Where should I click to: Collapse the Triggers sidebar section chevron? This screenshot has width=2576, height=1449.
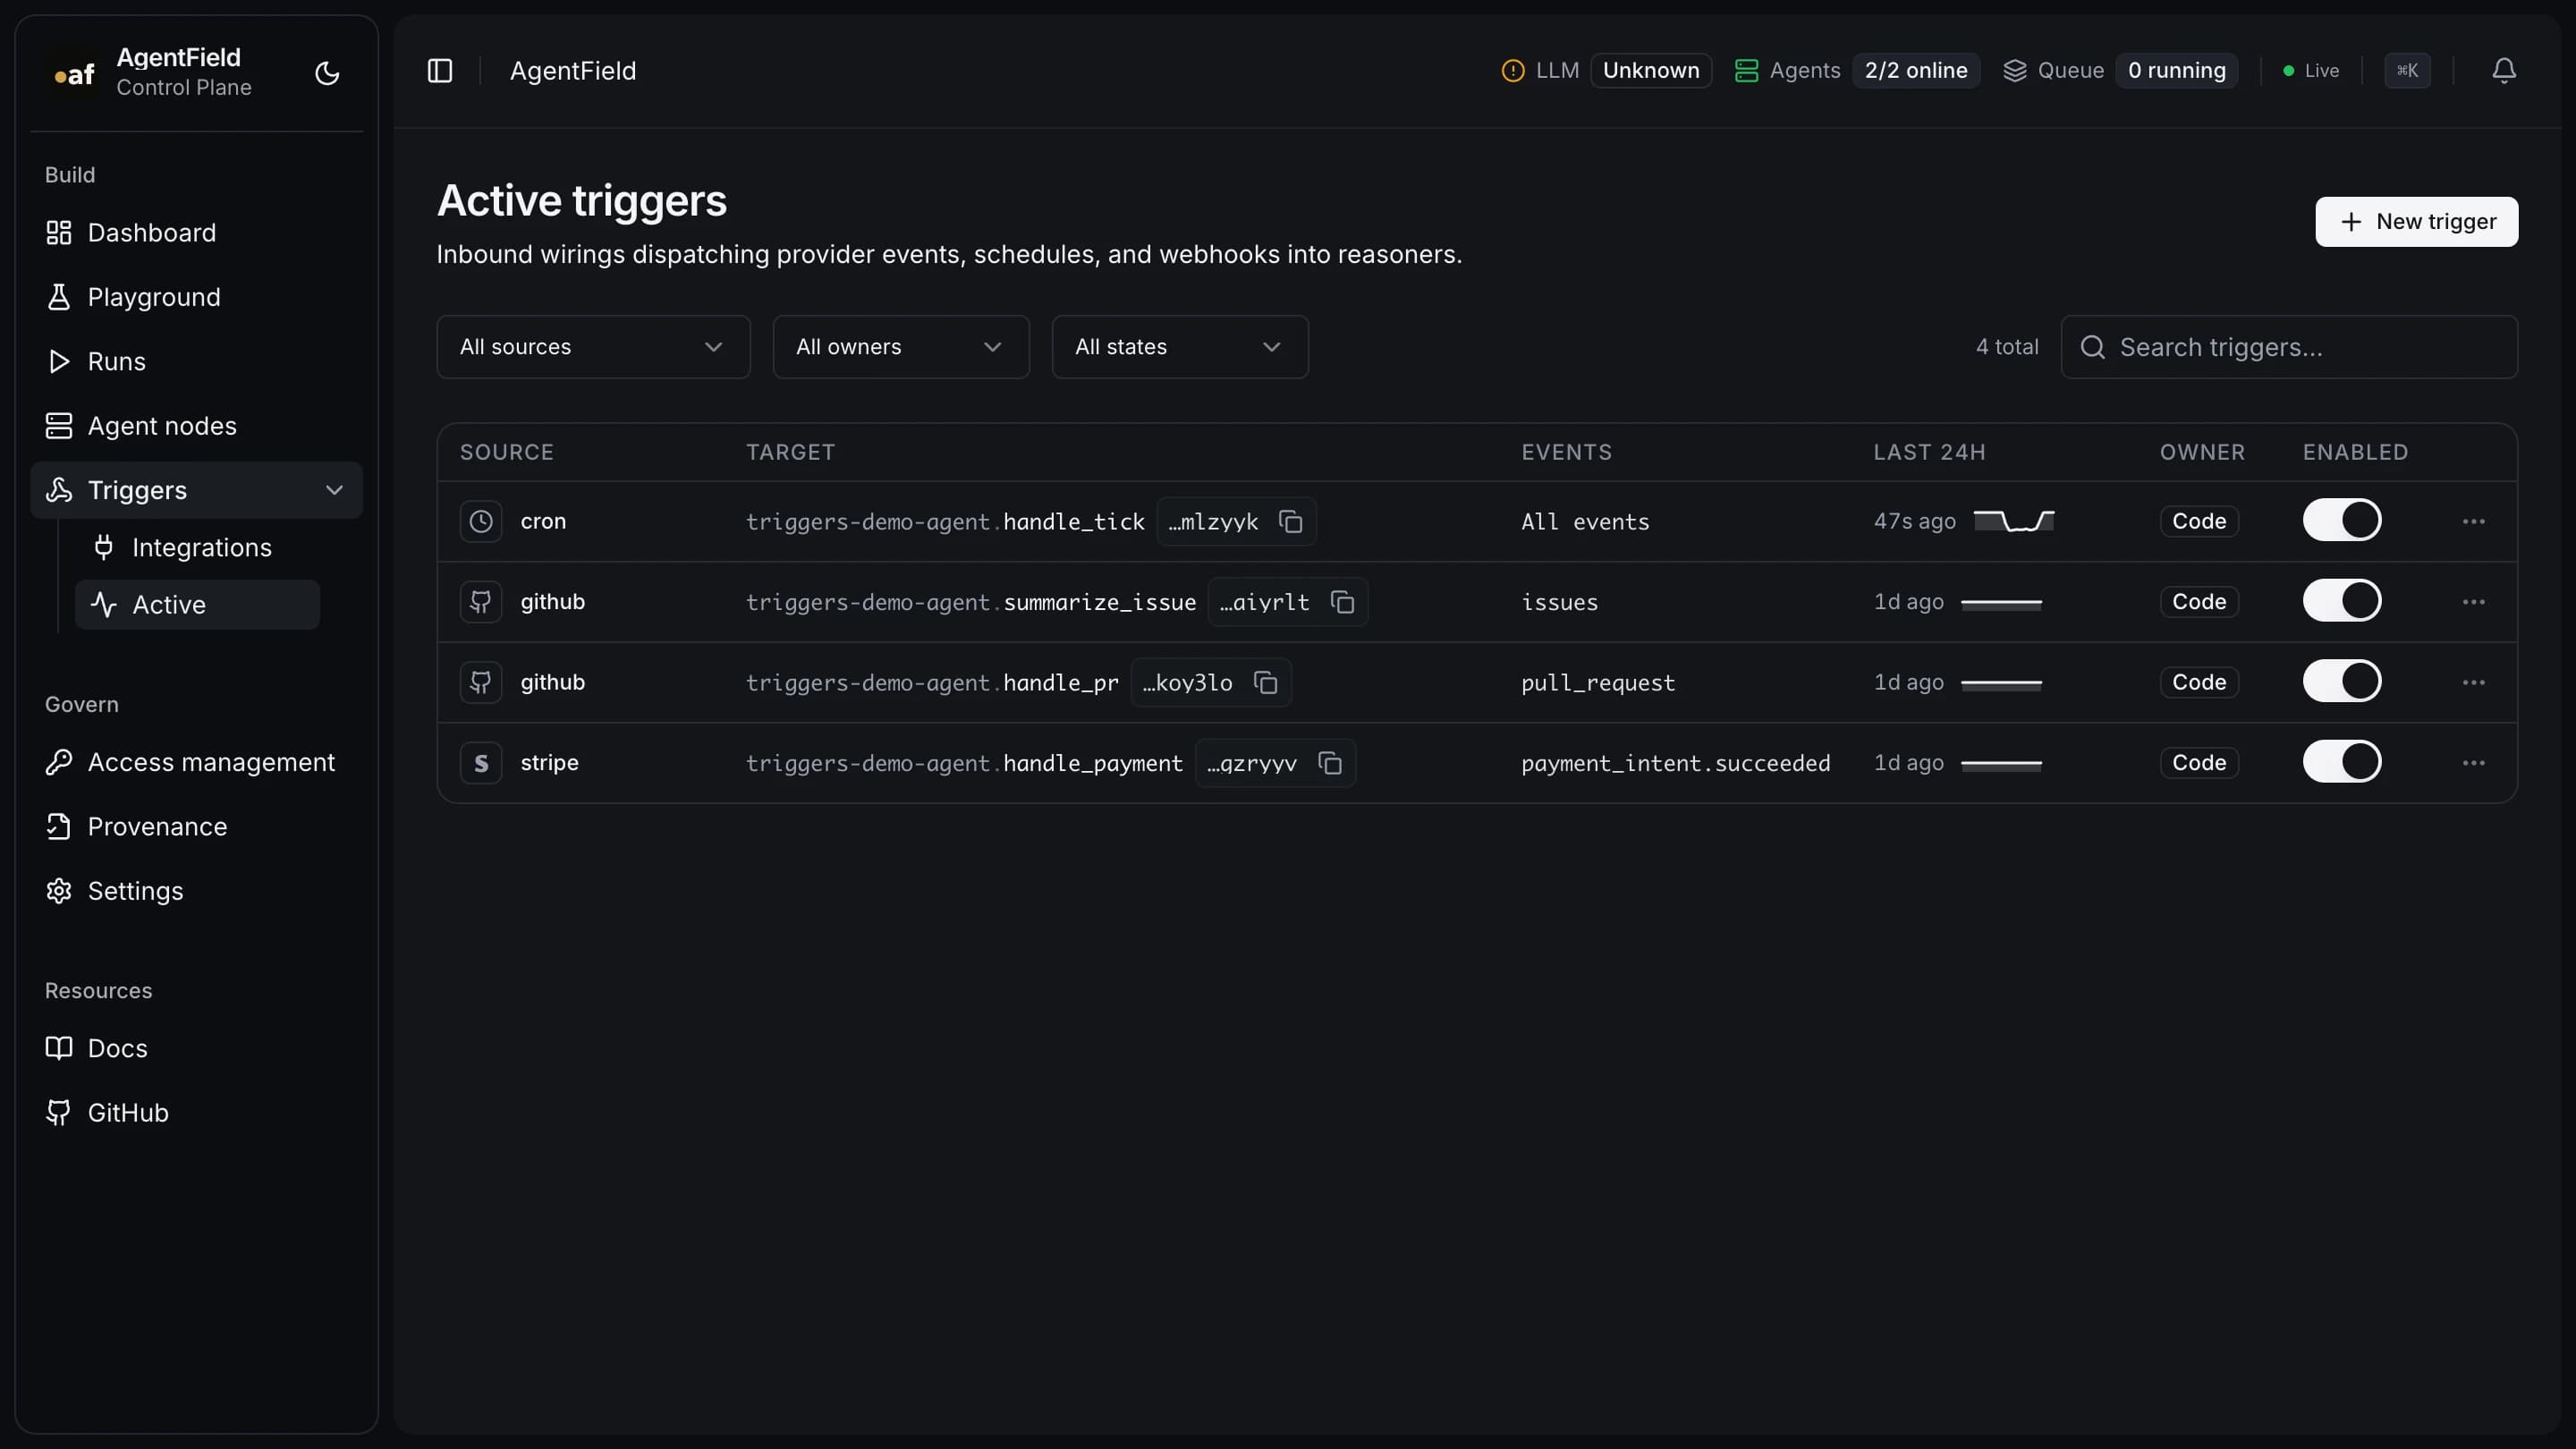334,490
